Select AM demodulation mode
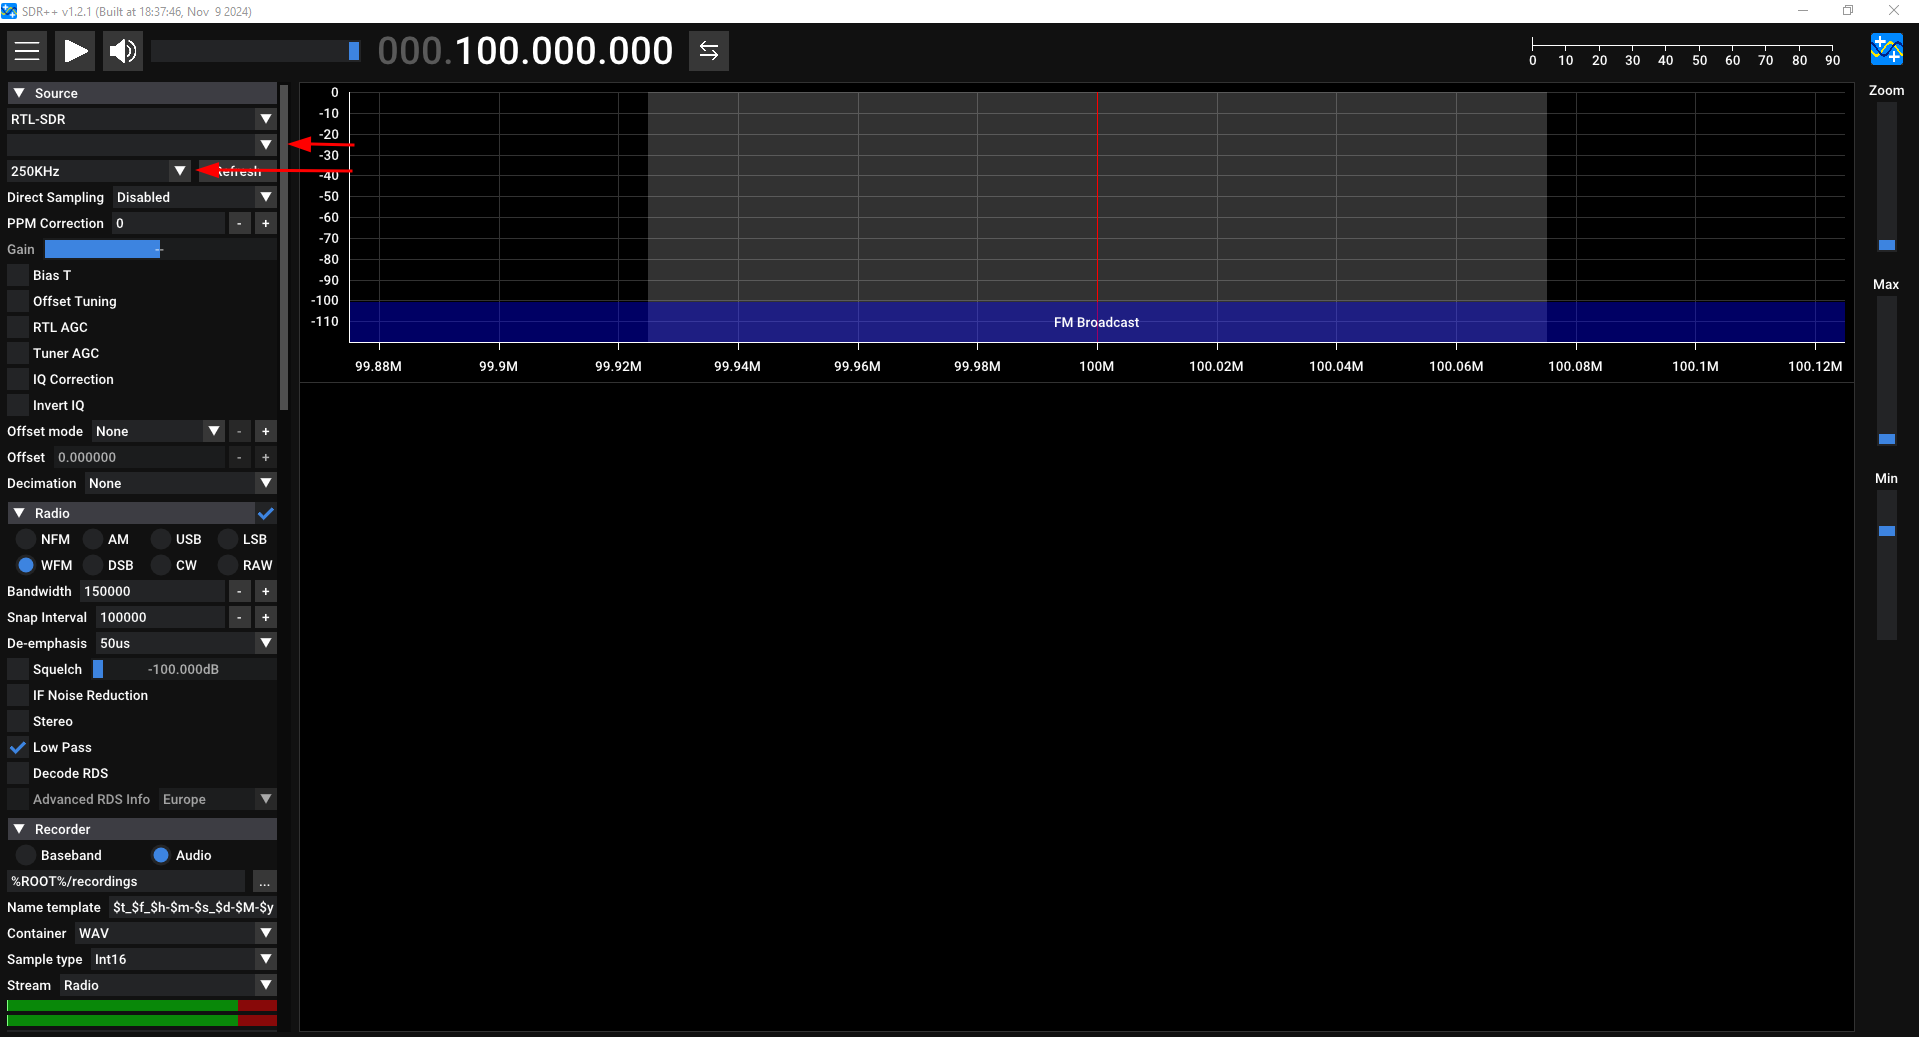 click(x=93, y=539)
